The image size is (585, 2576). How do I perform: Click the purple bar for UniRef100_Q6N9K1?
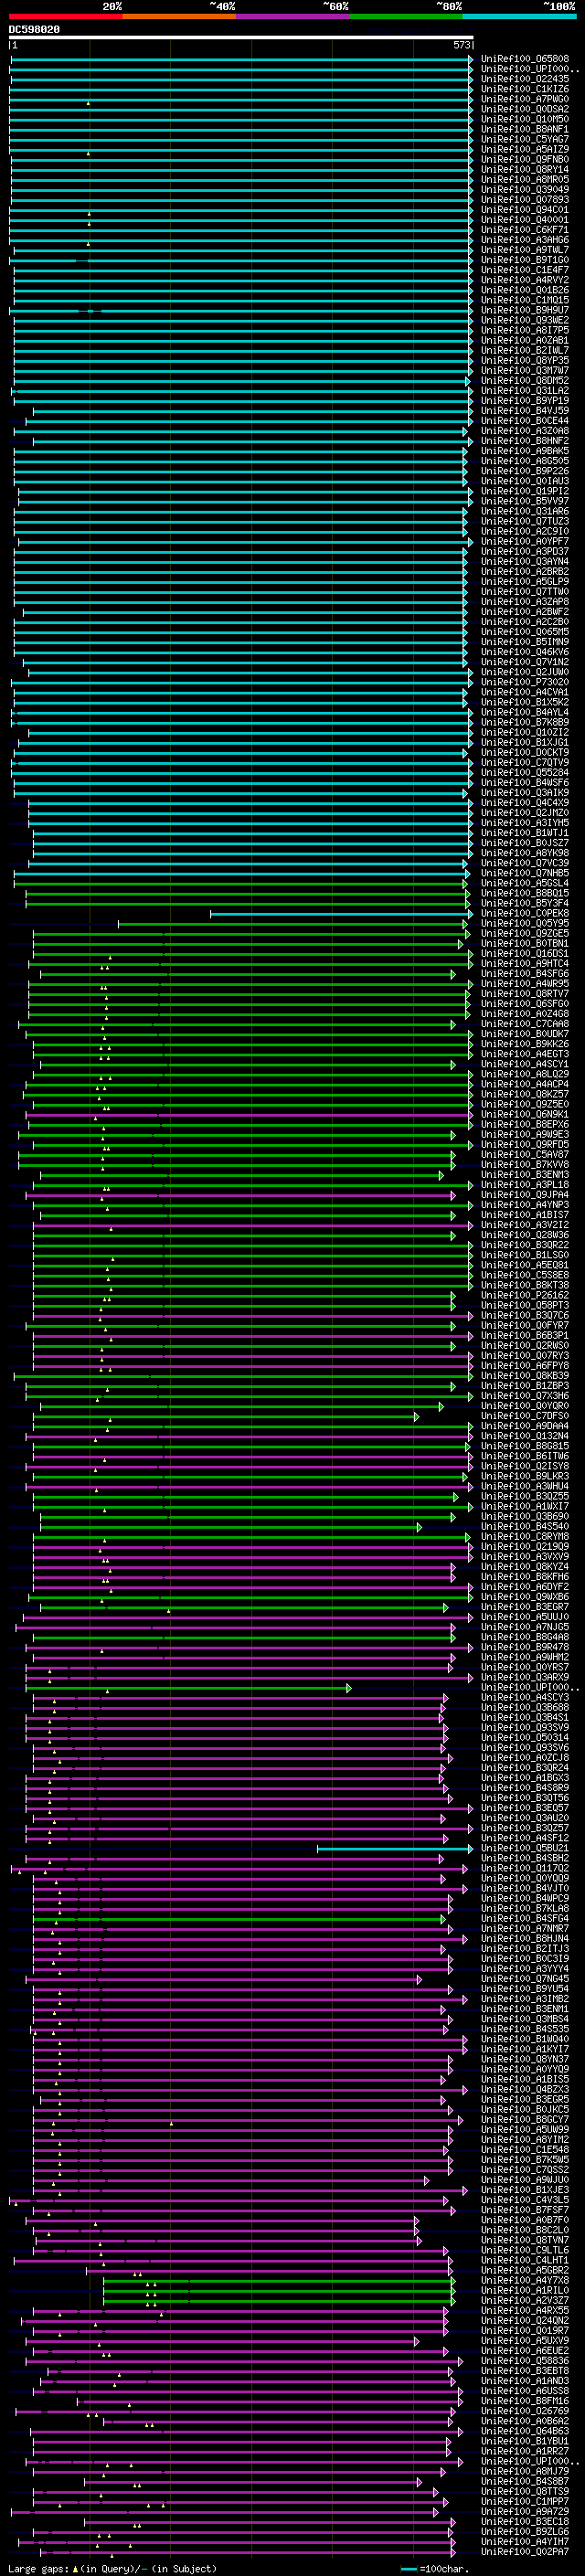(250, 1115)
